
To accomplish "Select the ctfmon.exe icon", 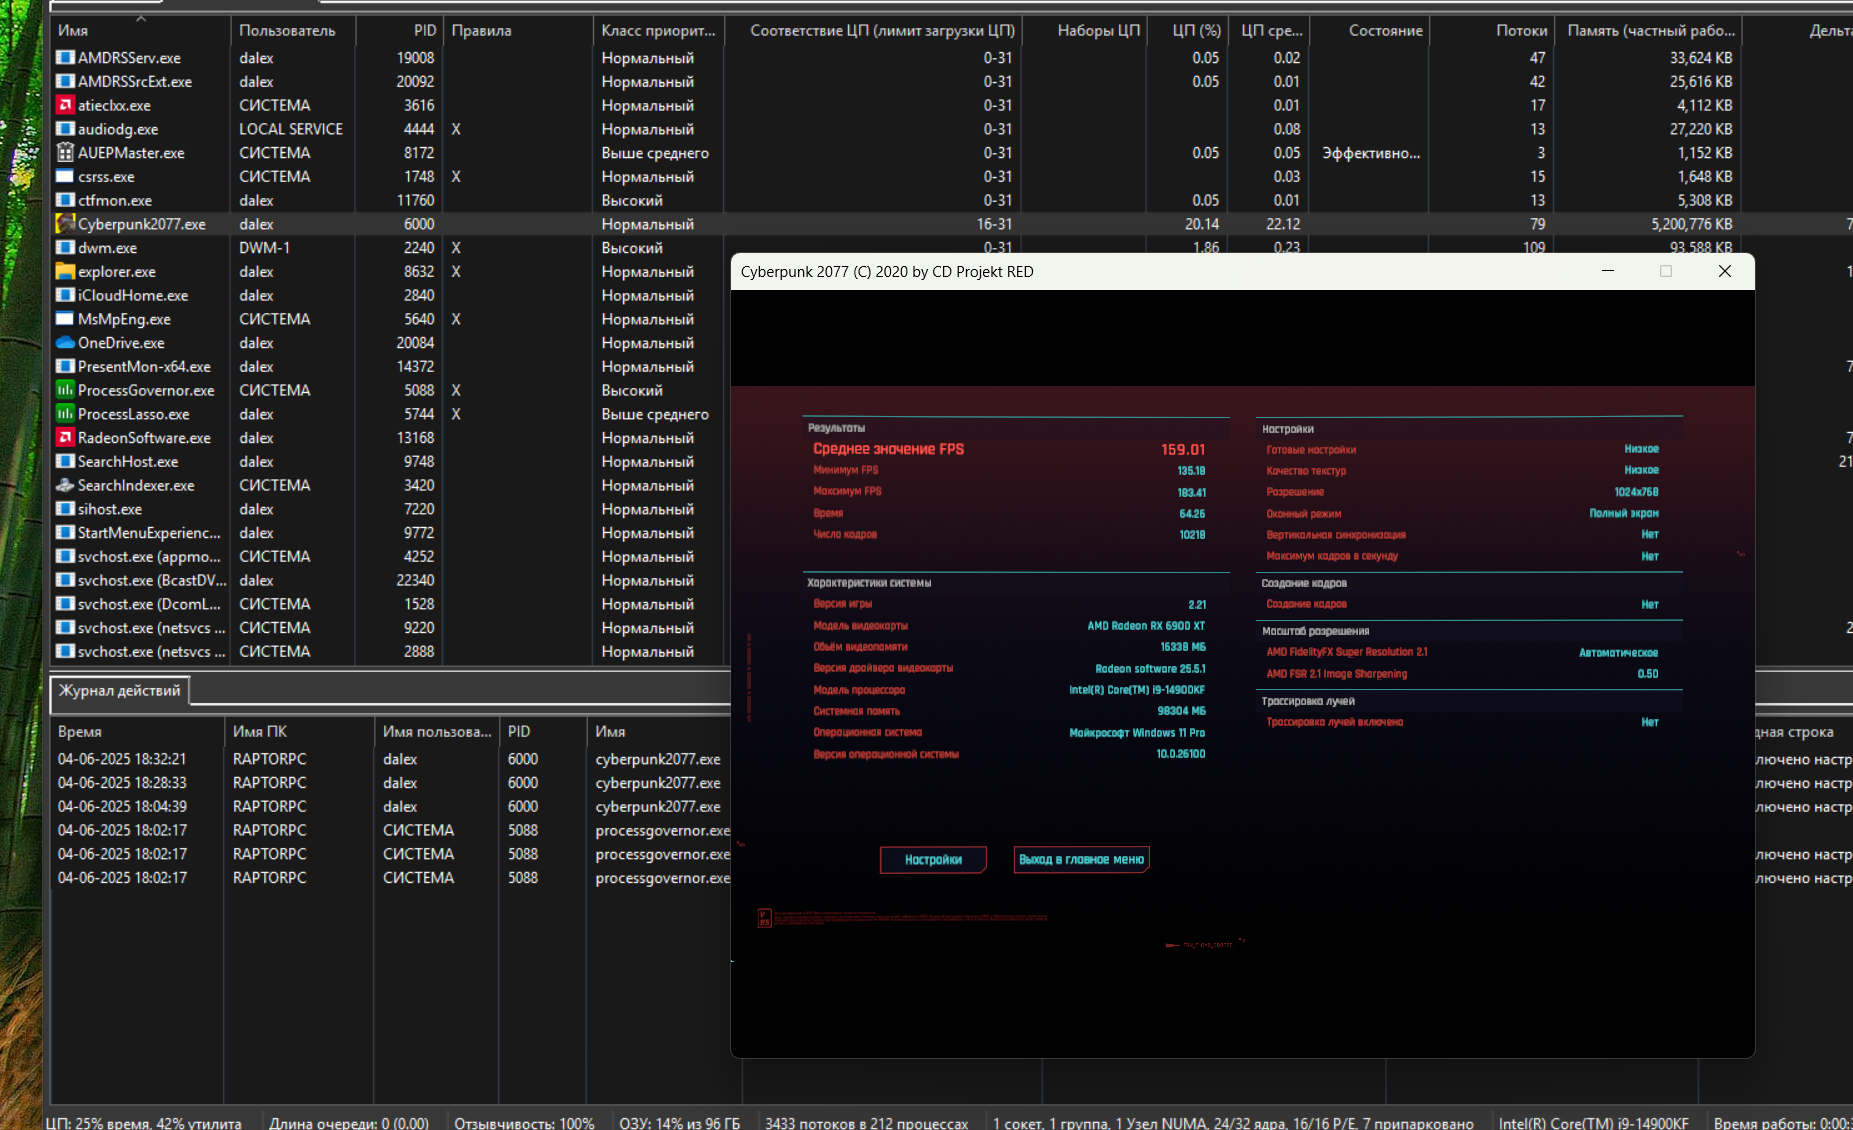I will pos(65,200).
